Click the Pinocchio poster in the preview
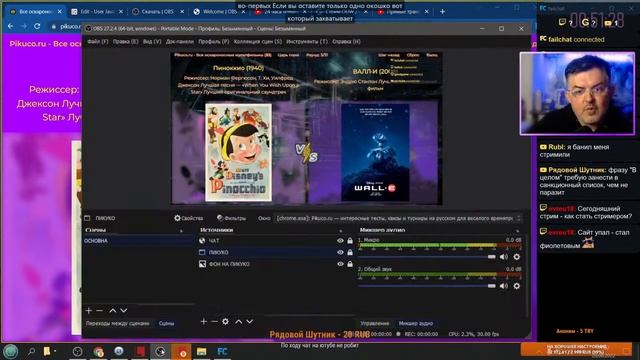Image resolution: width=640 pixels, height=360 pixels. point(238,152)
